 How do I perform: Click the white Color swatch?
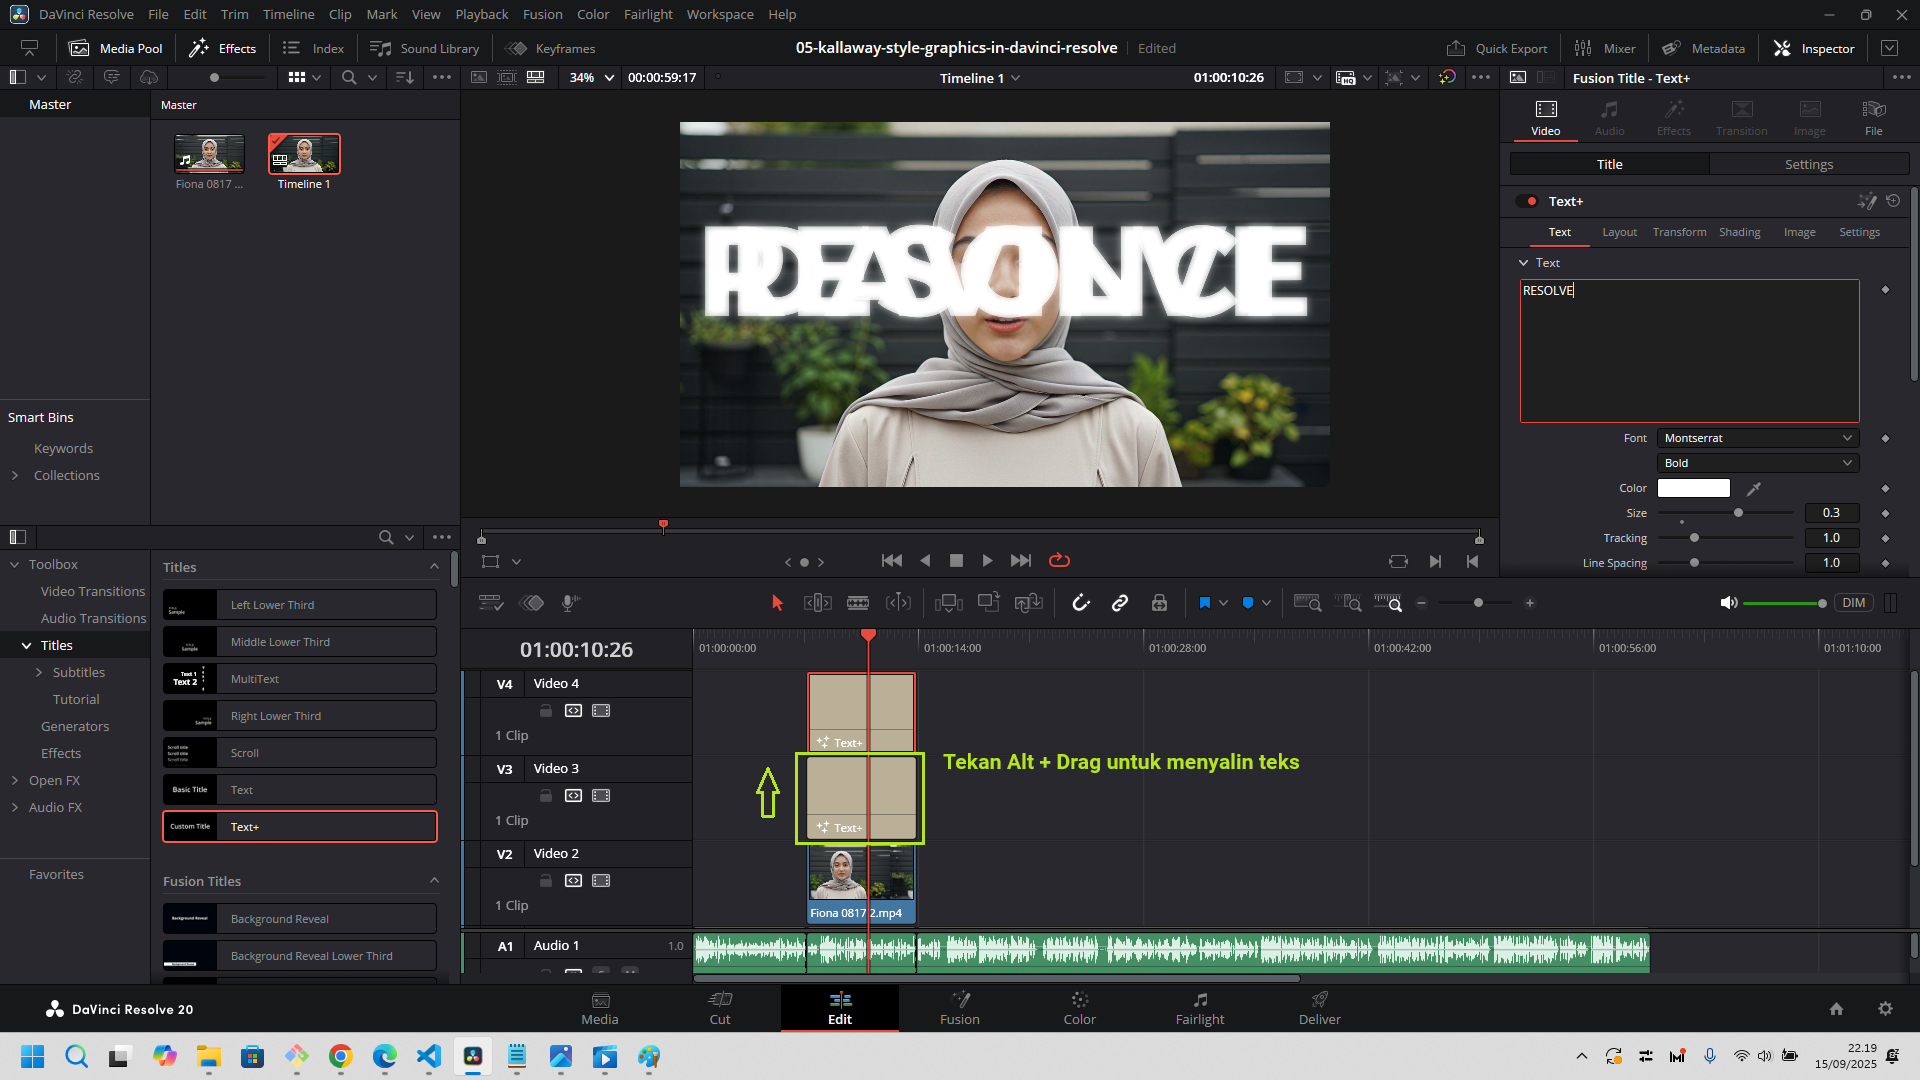tap(1693, 488)
